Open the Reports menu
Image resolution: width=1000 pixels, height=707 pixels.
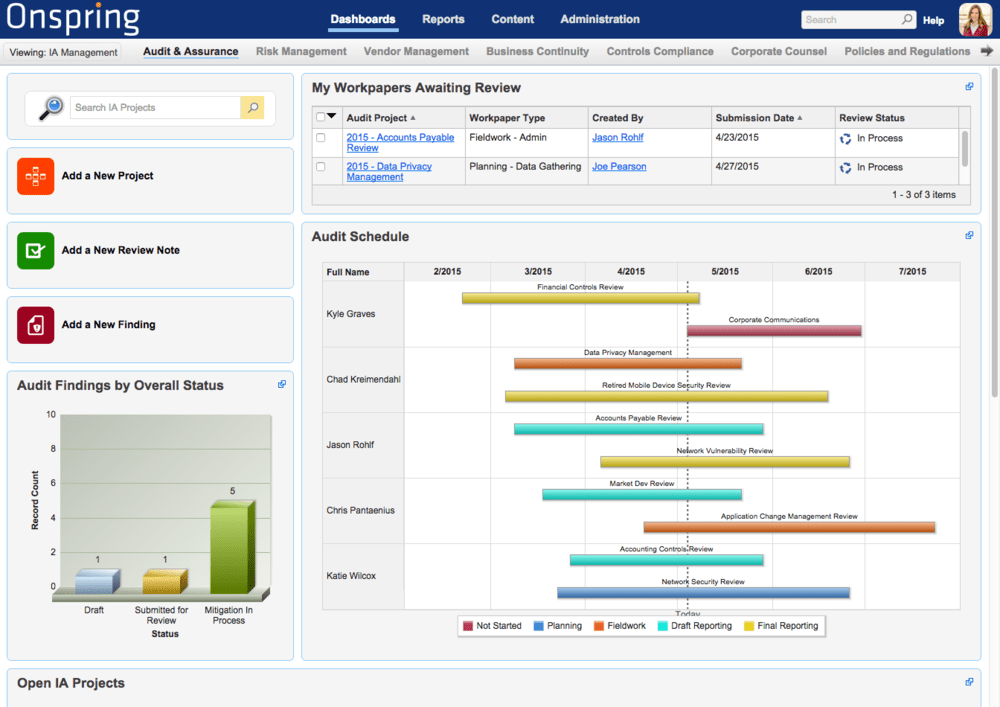pos(443,19)
